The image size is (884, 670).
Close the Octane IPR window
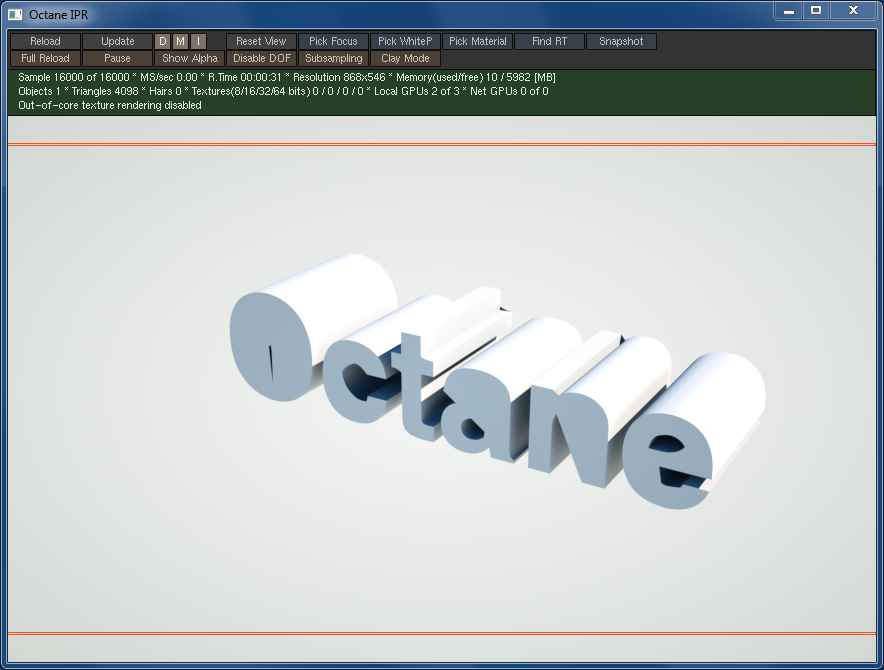point(854,11)
